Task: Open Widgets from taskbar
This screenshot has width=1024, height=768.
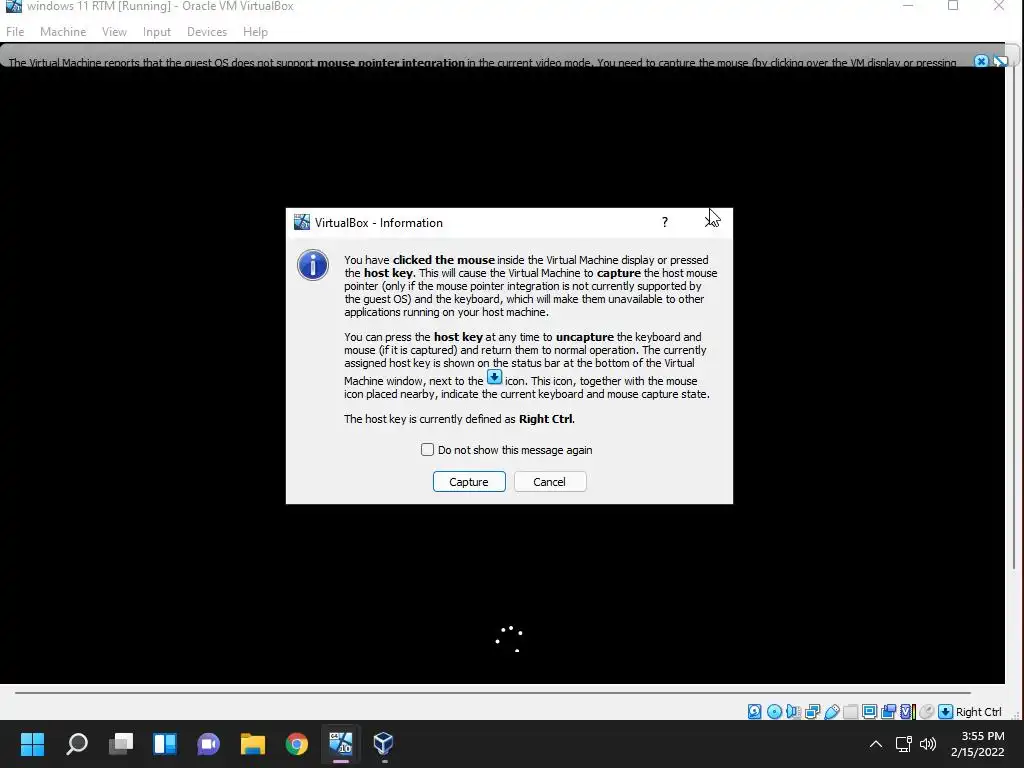Action: coord(165,743)
